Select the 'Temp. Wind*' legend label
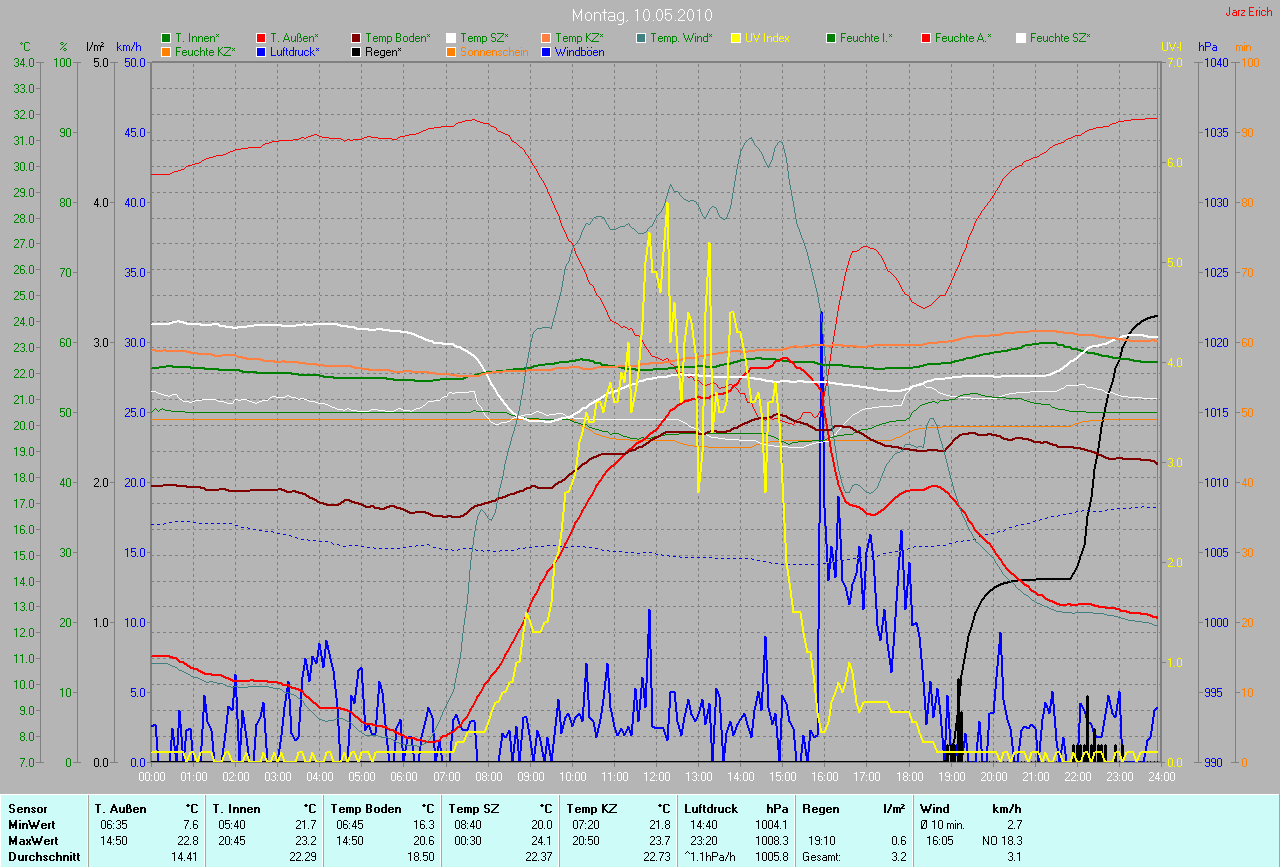Screen dimensions: 1280x867 (682, 38)
